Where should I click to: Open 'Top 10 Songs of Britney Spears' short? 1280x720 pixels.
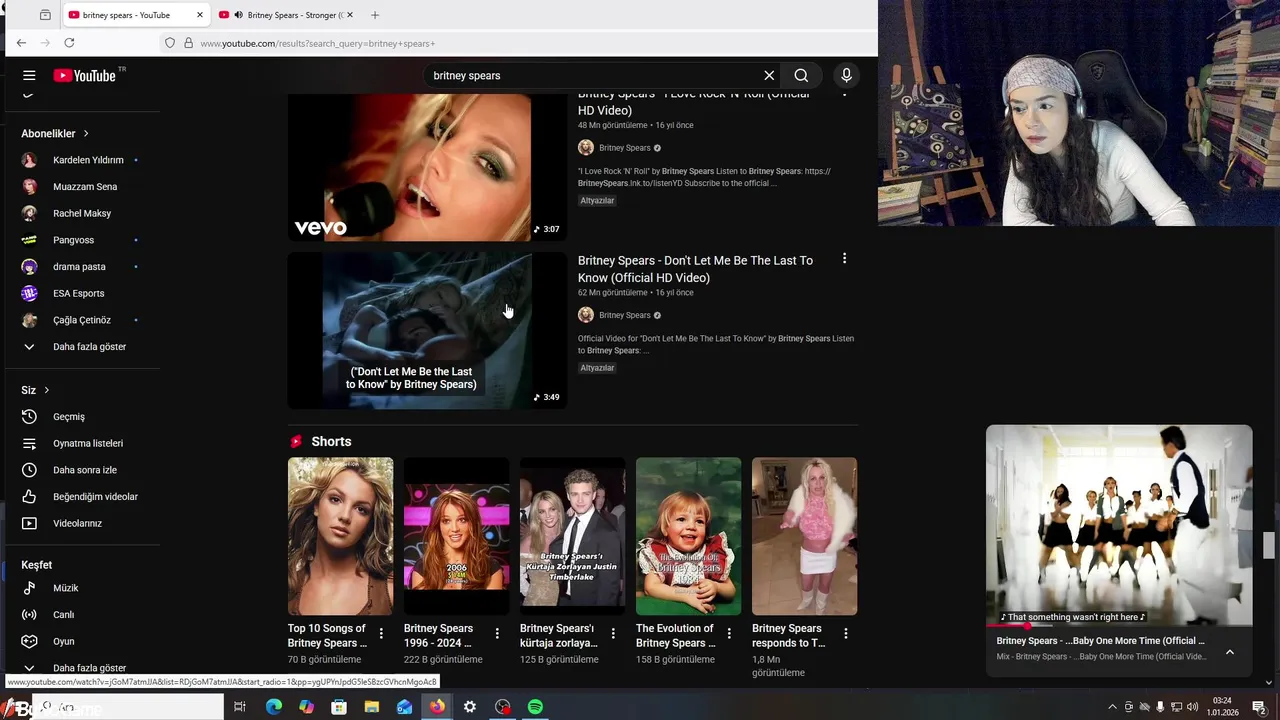[340, 536]
